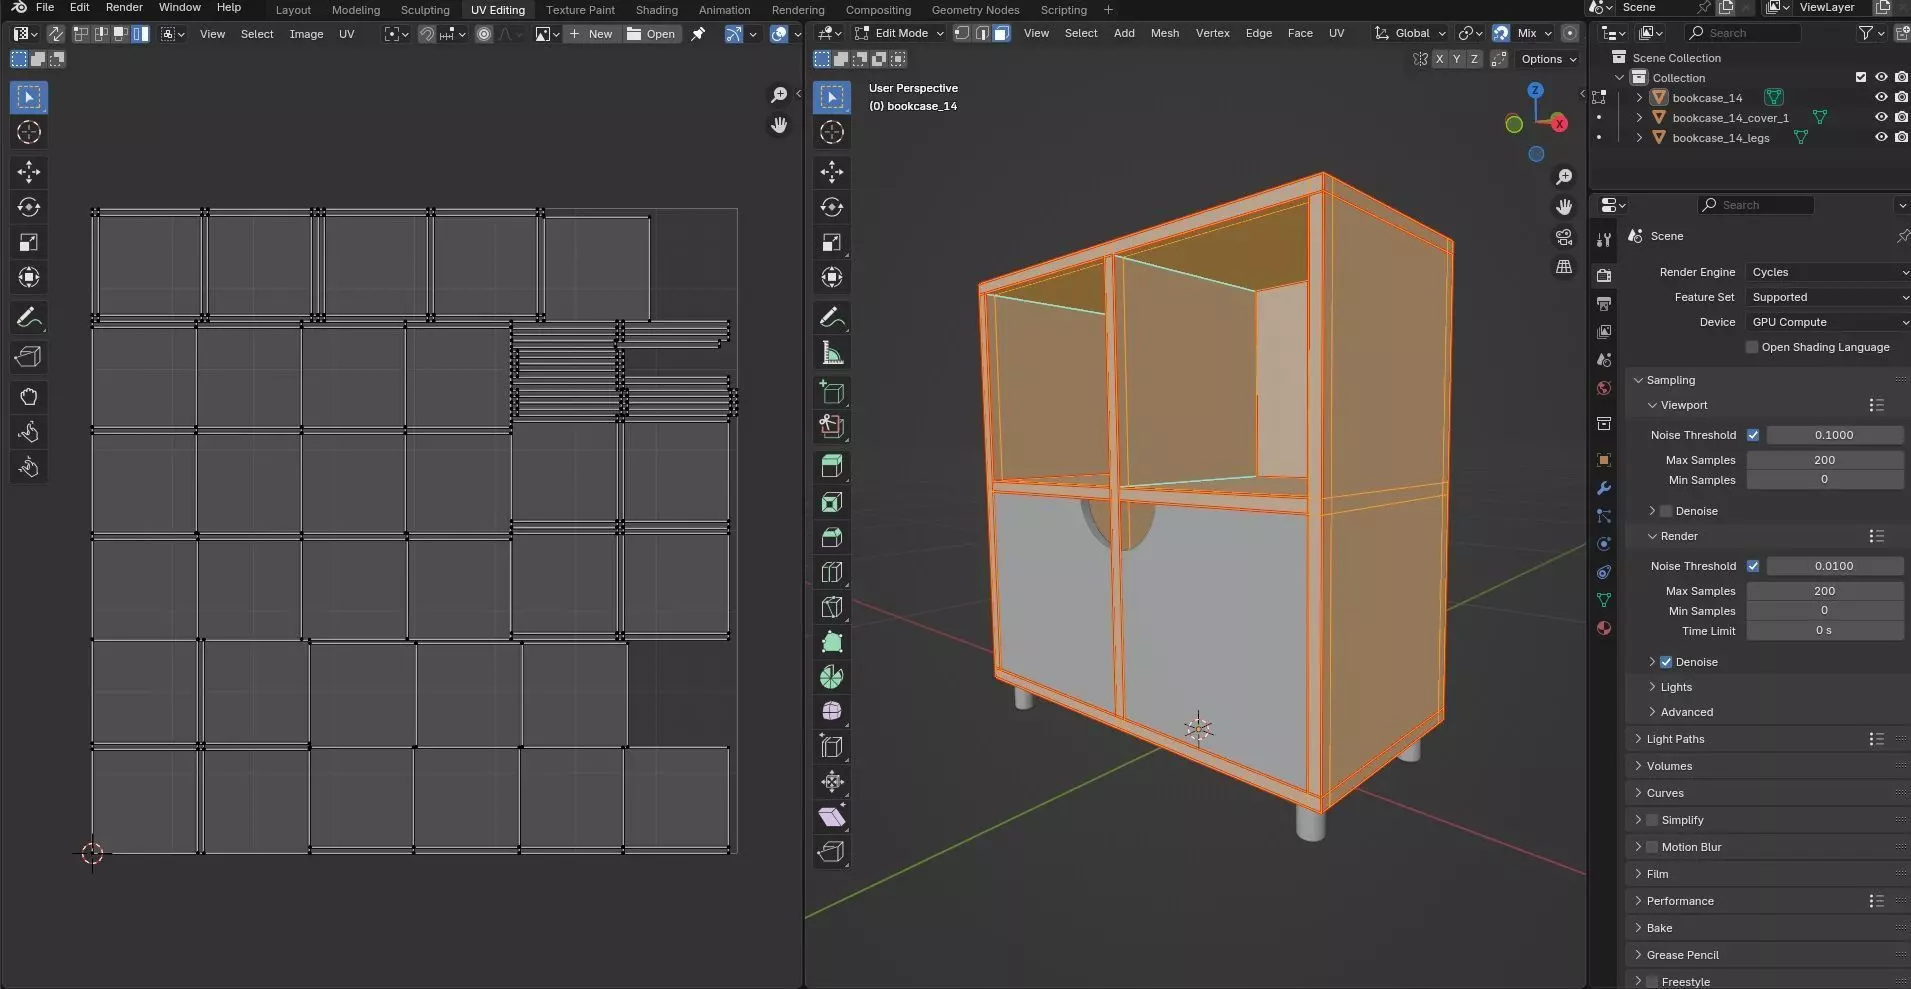
Task: Select the Shear tool
Action: coord(832,816)
